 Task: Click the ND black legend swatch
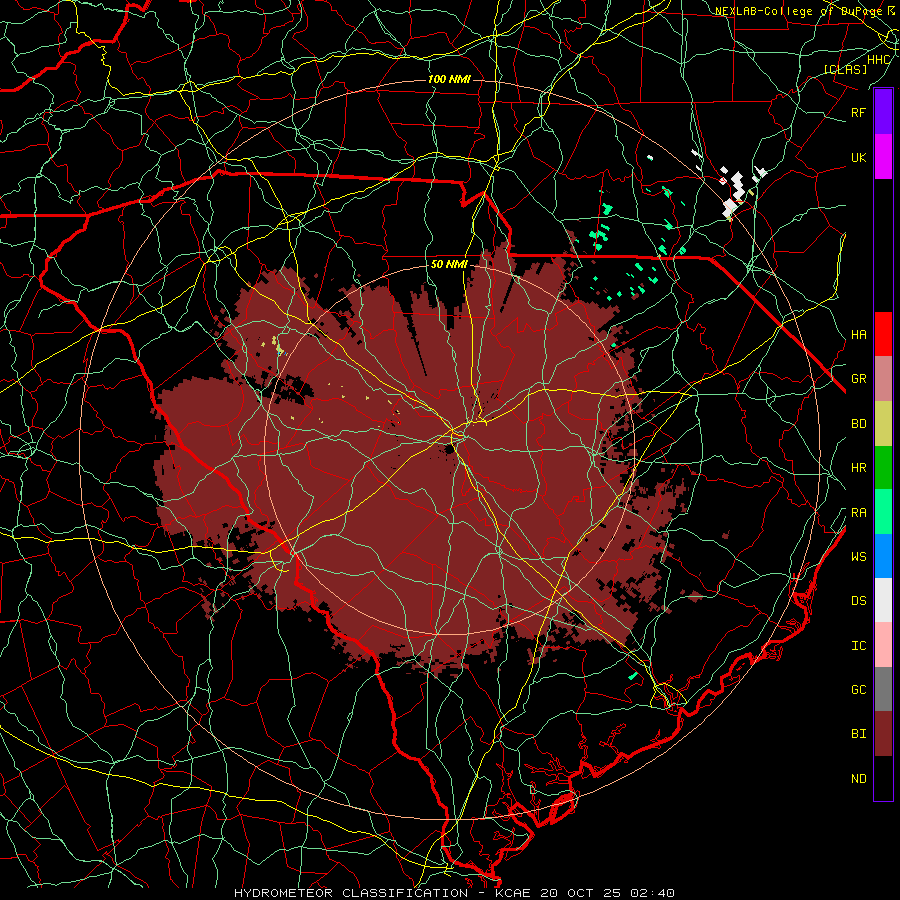click(883, 778)
